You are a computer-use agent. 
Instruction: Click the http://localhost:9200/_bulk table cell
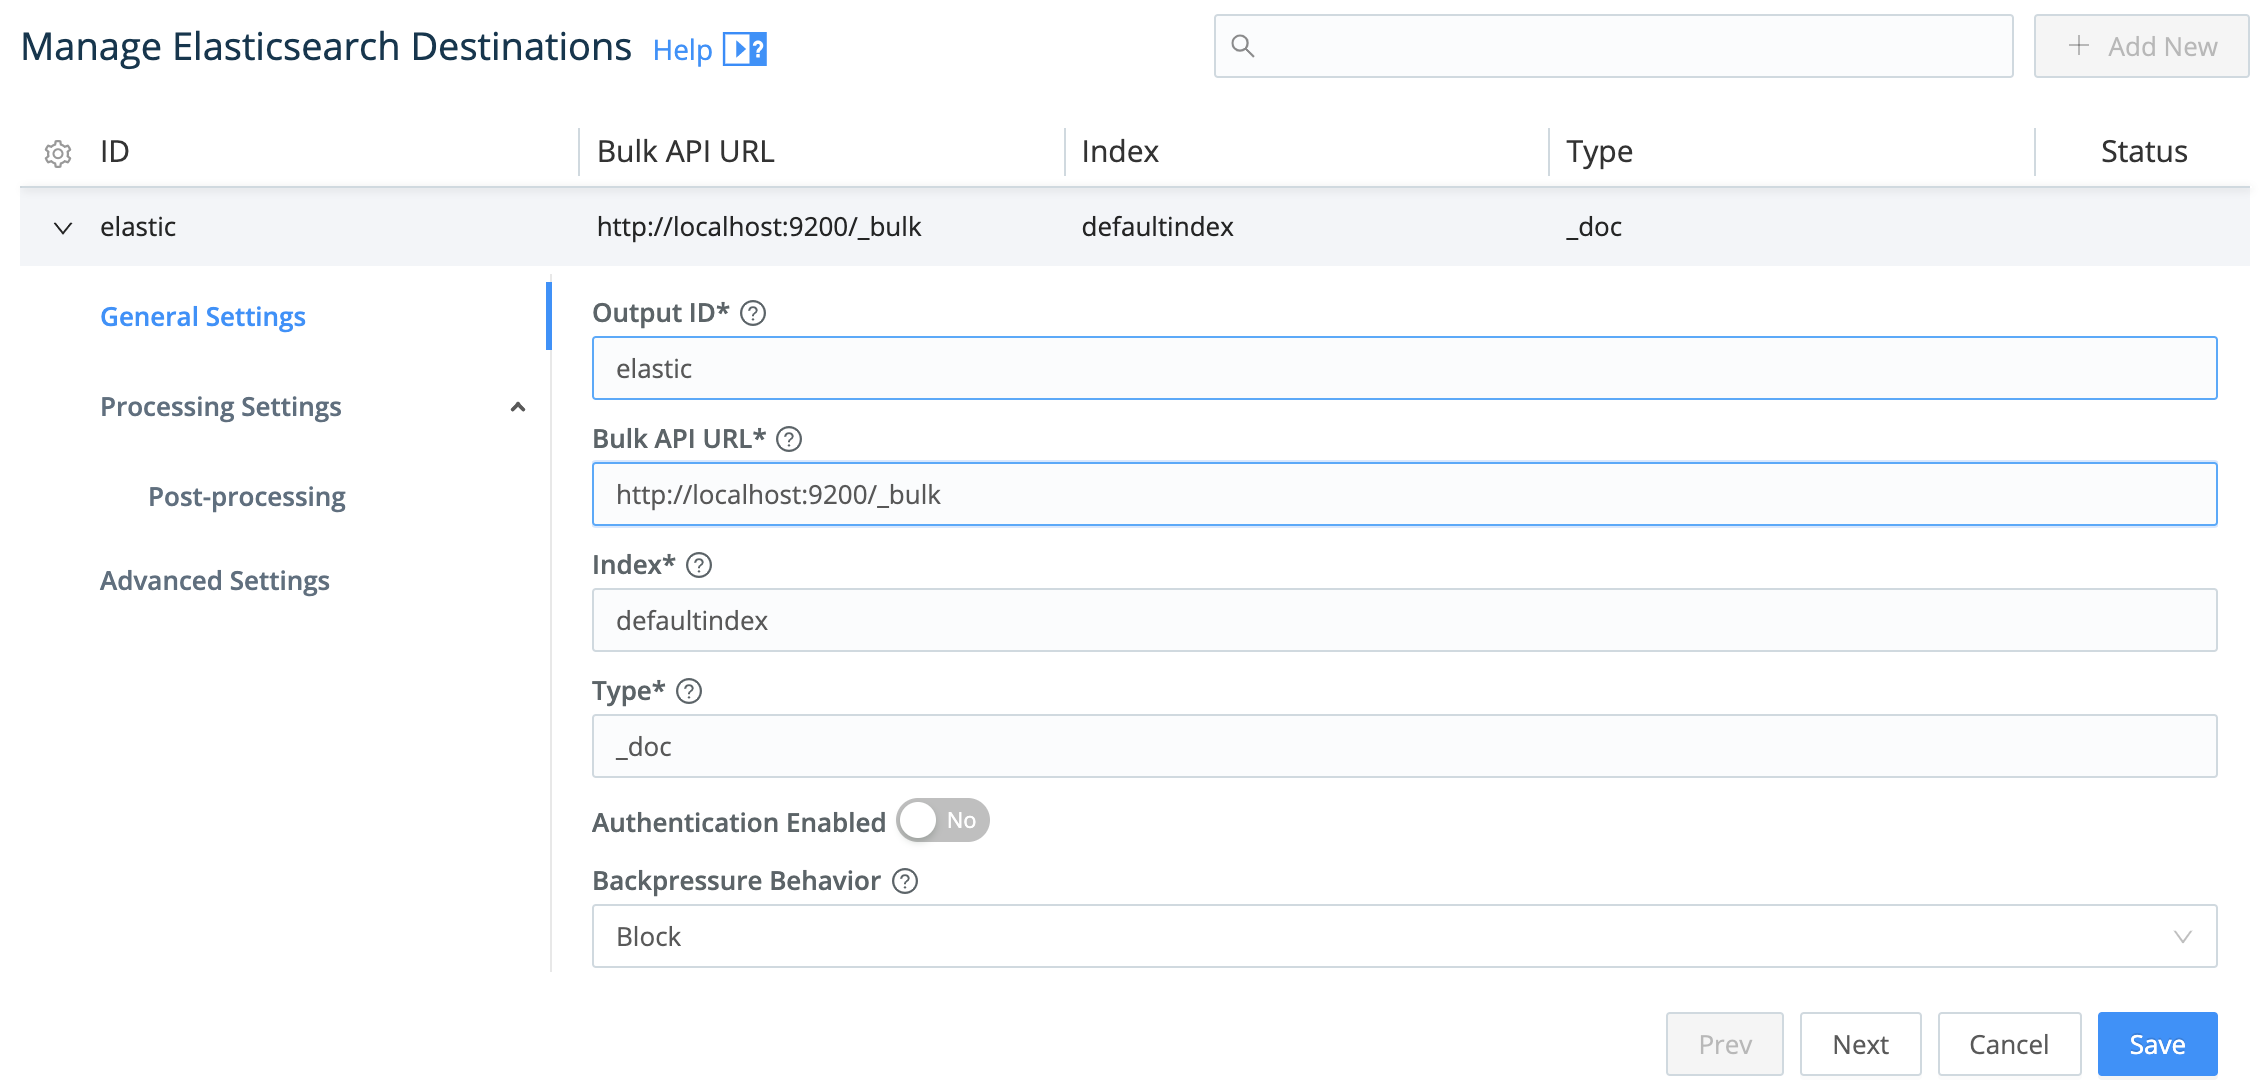point(759,227)
